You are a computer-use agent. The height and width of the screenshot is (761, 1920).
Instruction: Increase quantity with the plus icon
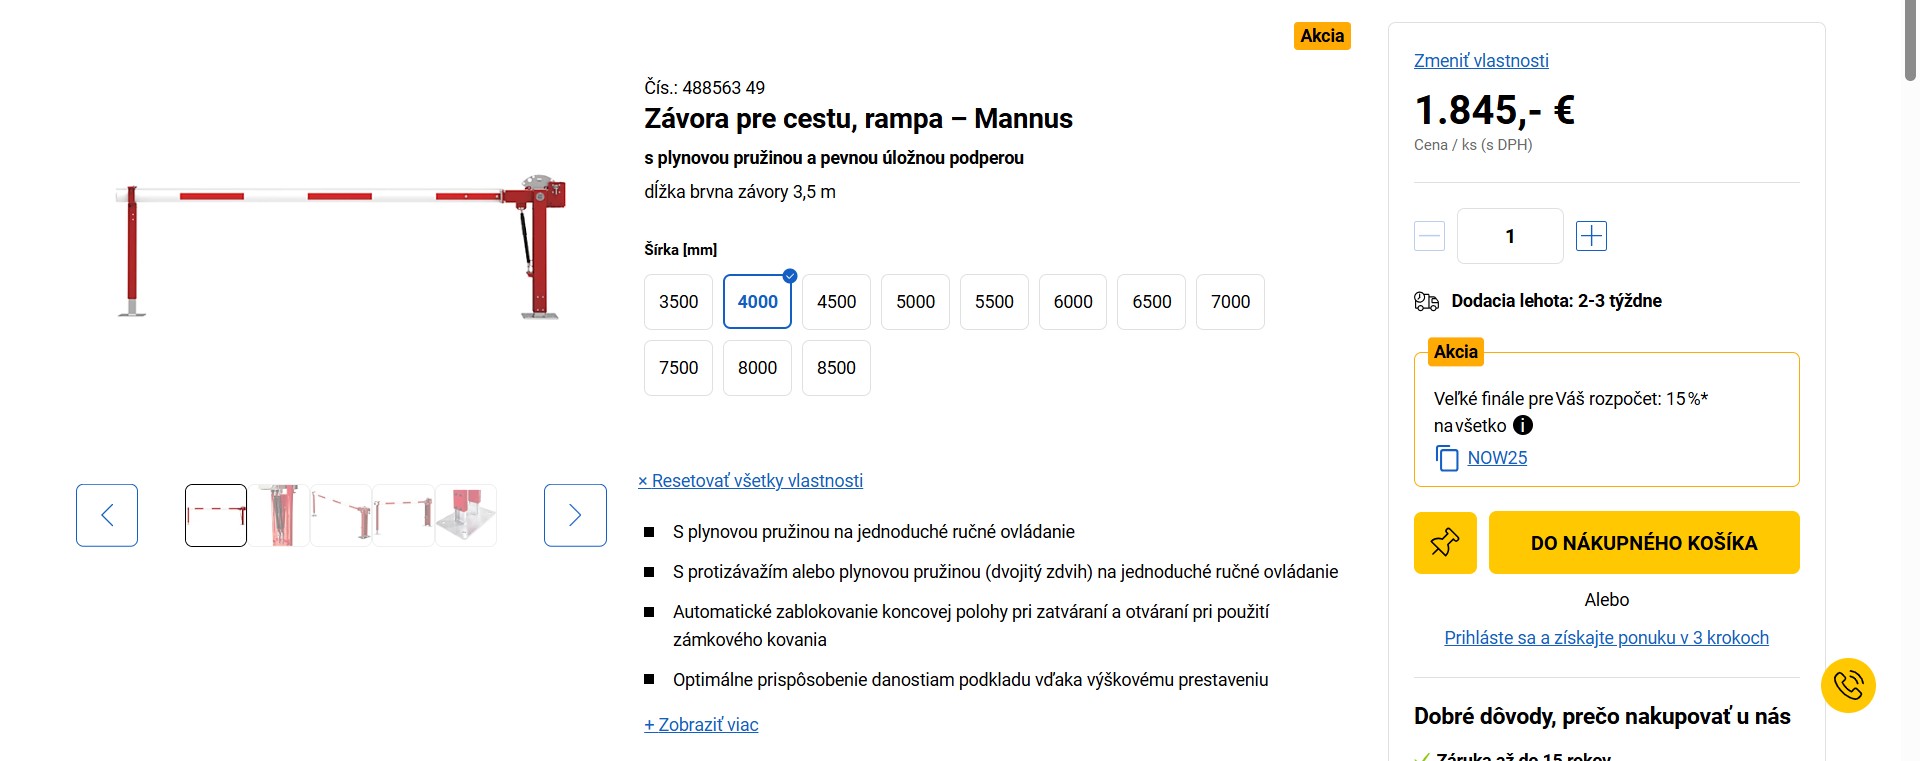click(x=1591, y=236)
